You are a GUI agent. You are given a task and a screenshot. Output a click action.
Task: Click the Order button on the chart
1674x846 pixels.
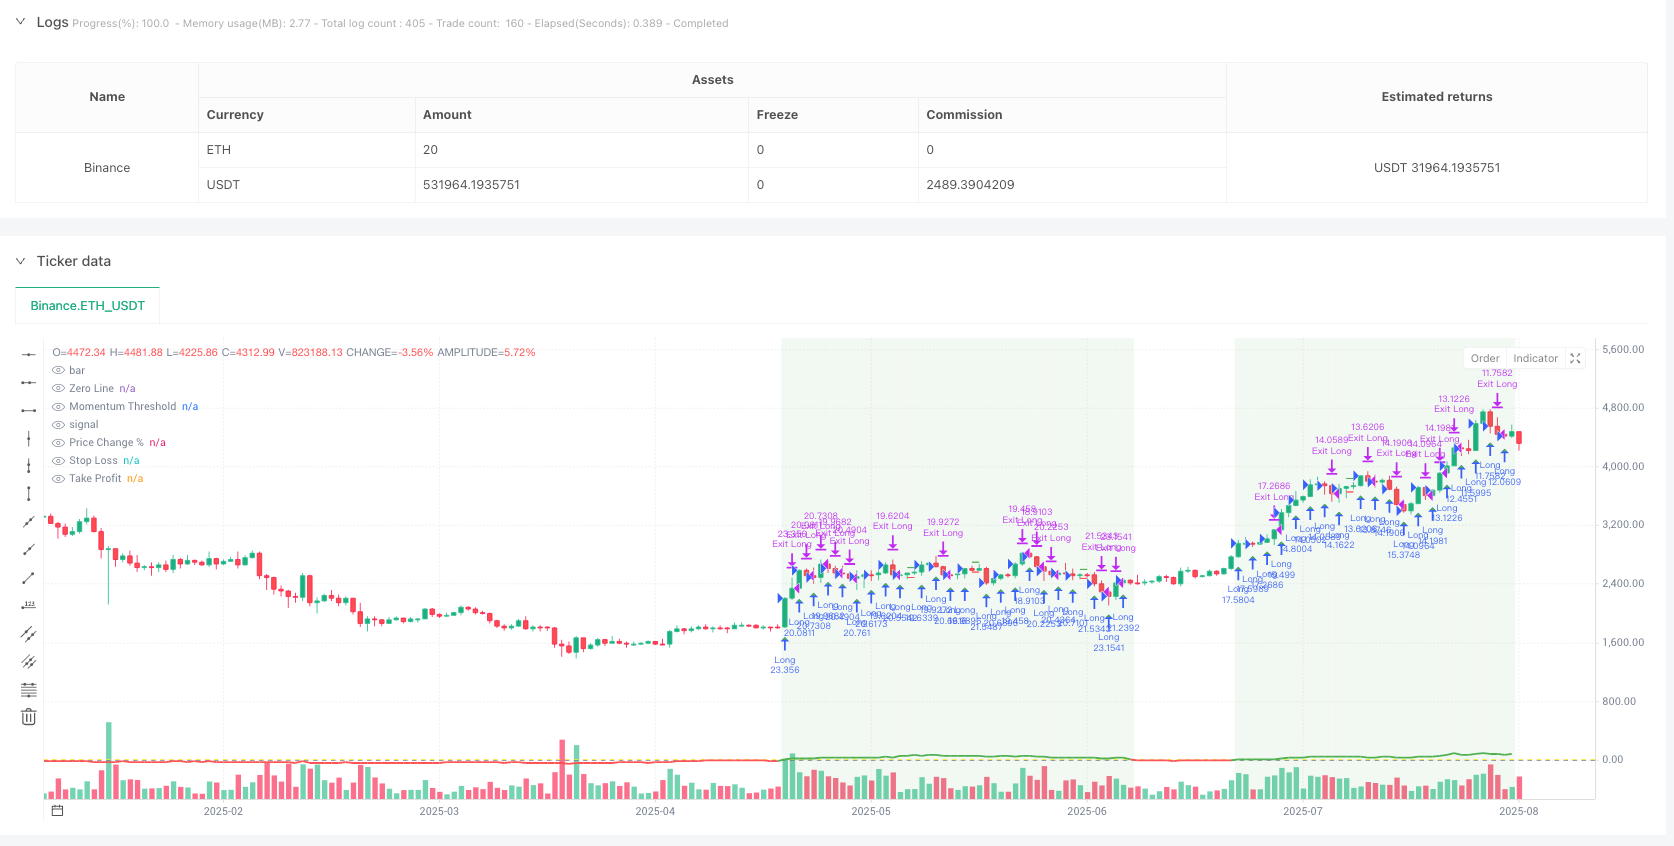coord(1485,359)
